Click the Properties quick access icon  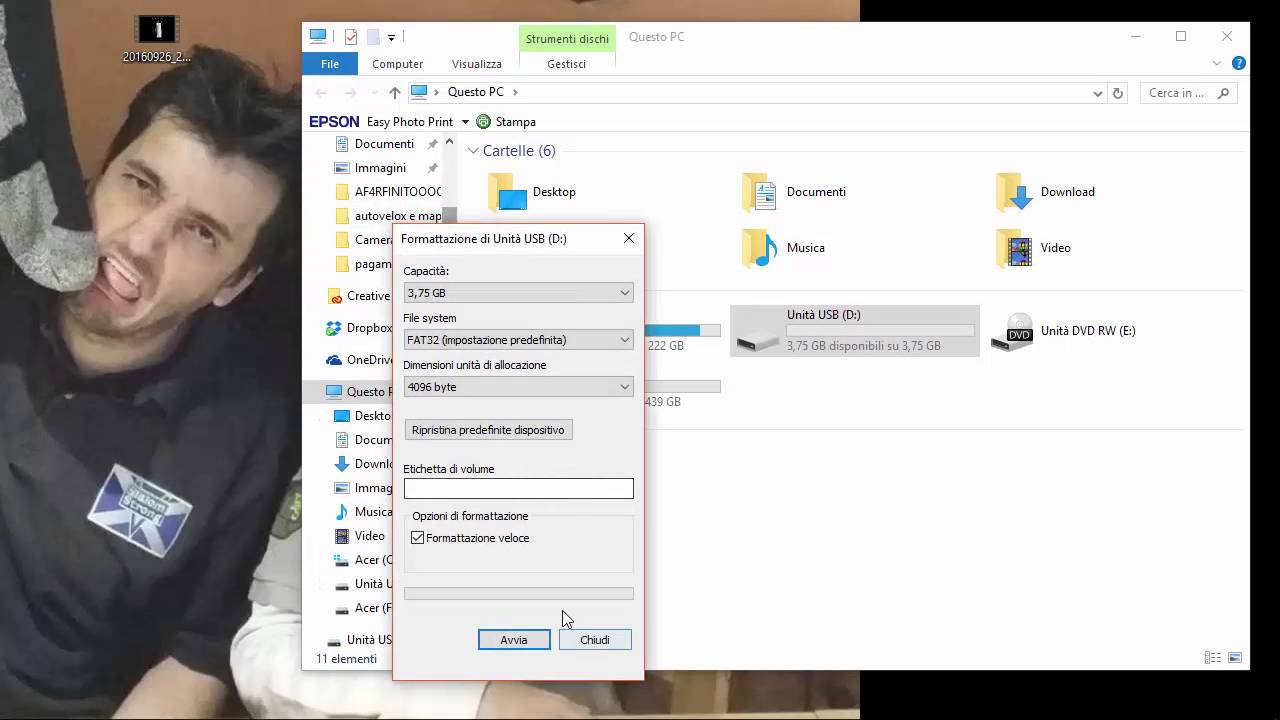(x=350, y=37)
